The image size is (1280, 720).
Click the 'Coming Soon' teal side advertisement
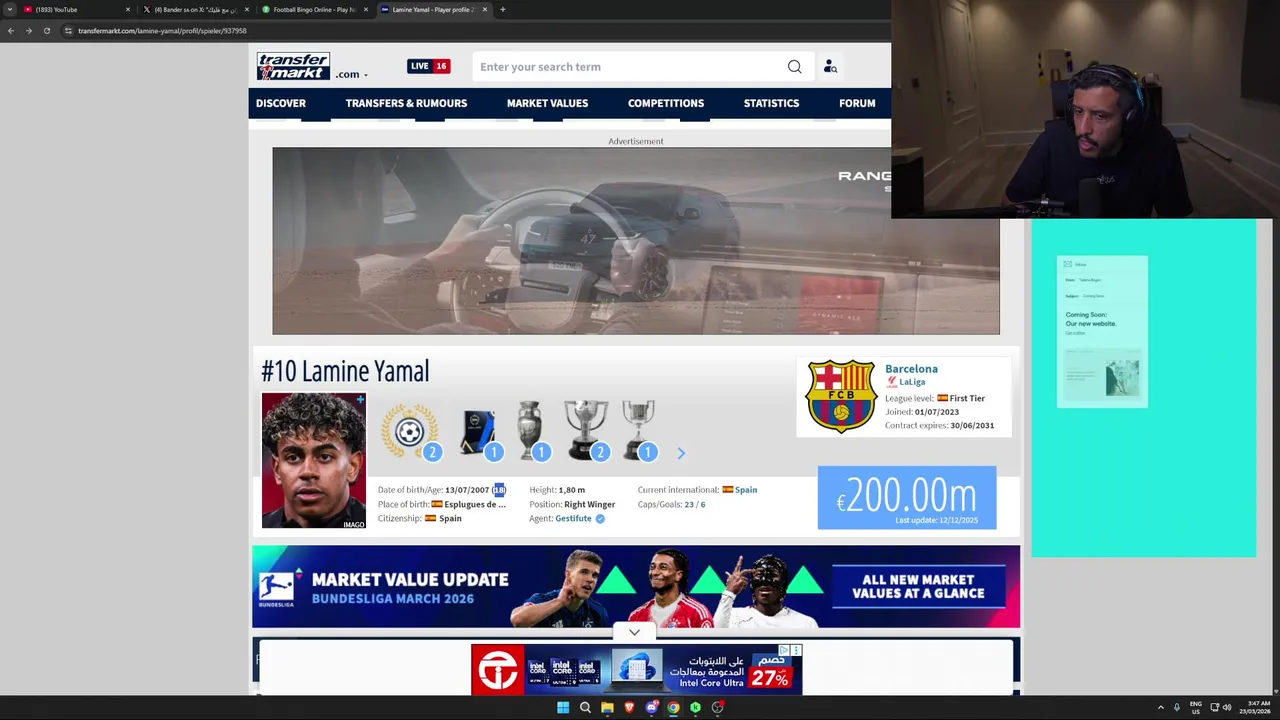coord(1143,388)
